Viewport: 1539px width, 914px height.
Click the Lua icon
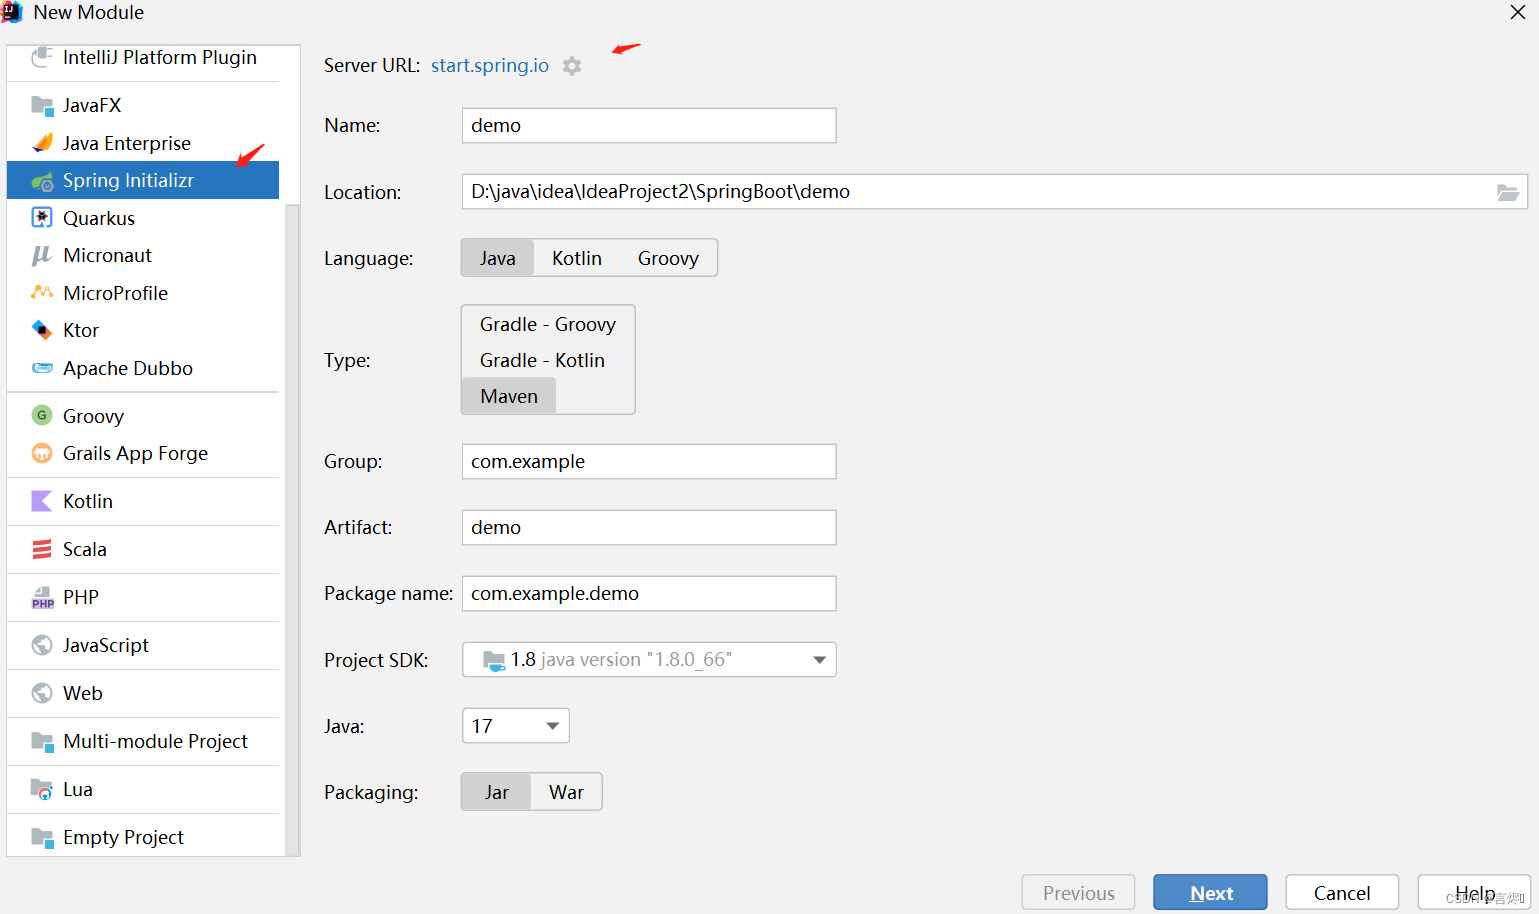pos(42,789)
